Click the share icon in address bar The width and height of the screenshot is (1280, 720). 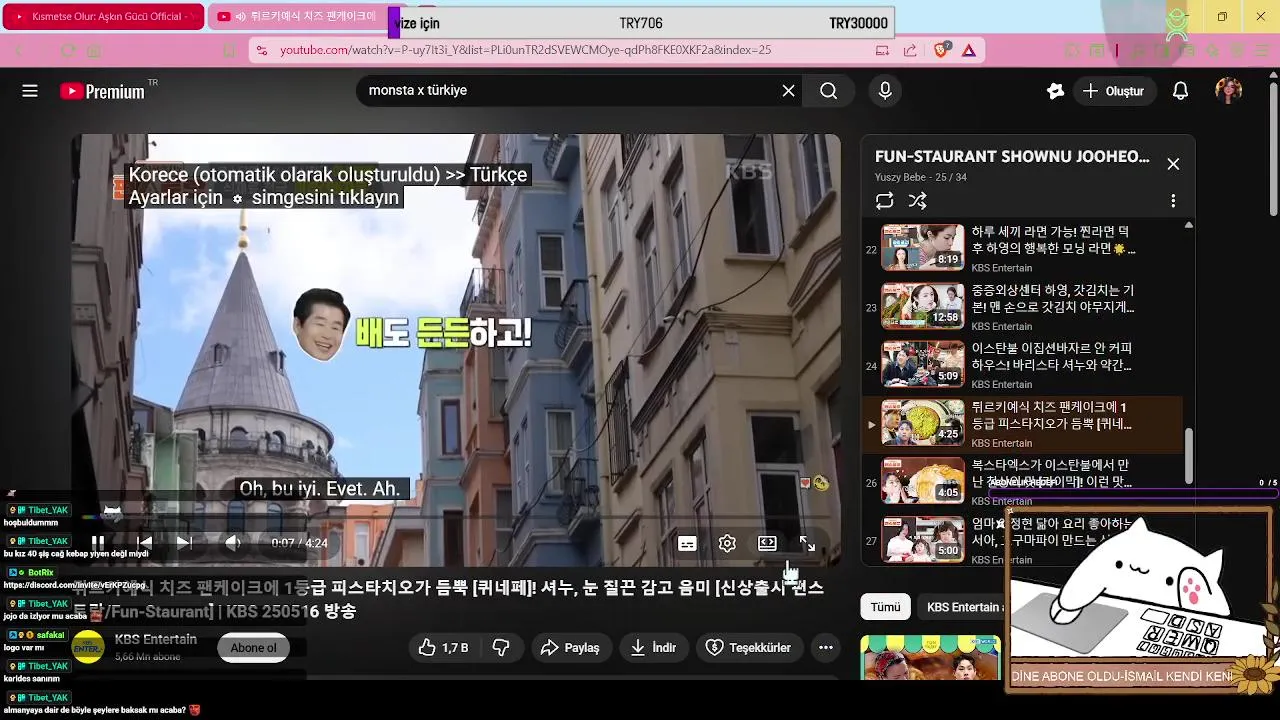coord(910,50)
